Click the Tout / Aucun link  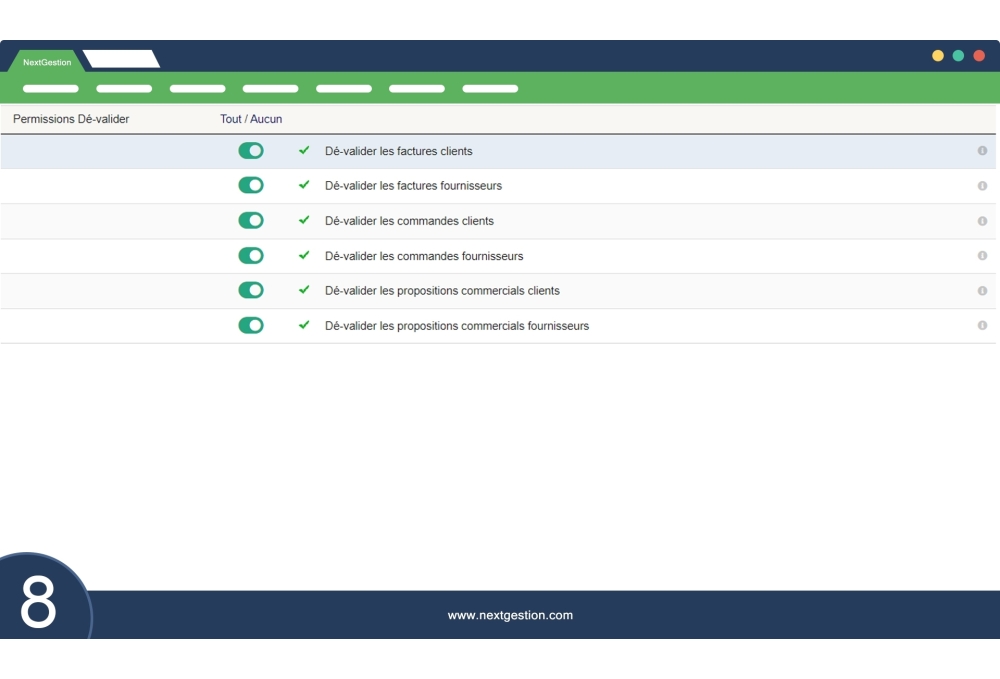(250, 119)
